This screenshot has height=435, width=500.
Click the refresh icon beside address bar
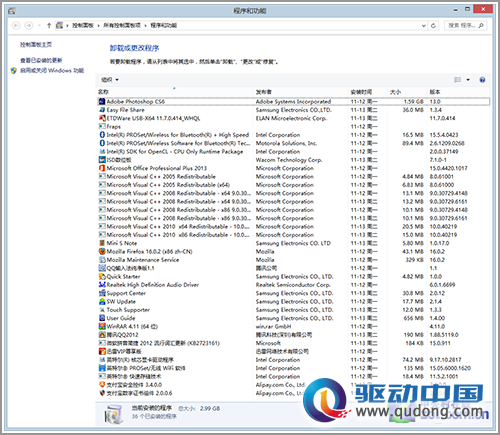coord(433,25)
